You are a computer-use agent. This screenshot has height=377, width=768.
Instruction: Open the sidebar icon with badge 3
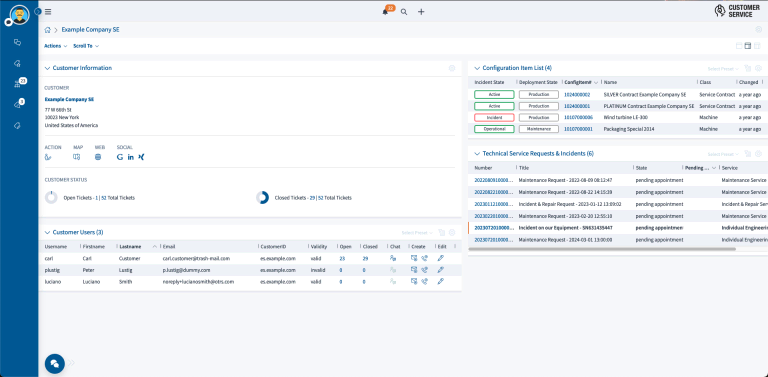(18, 105)
